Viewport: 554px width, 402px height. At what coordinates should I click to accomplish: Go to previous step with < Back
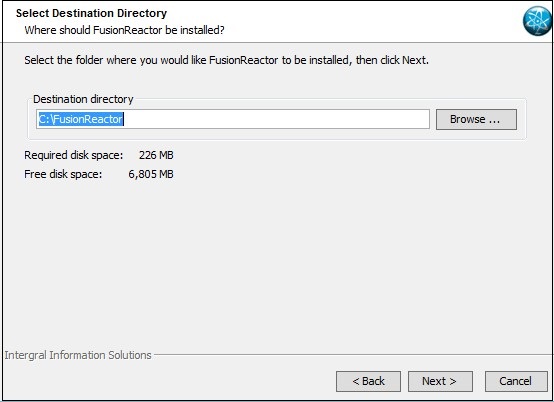click(368, 381)
